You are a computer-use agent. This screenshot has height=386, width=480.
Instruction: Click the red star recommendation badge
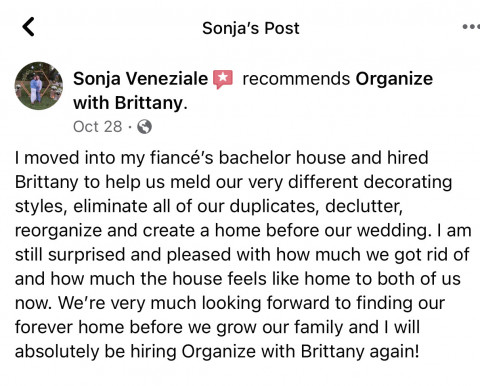tap(223, 79)
